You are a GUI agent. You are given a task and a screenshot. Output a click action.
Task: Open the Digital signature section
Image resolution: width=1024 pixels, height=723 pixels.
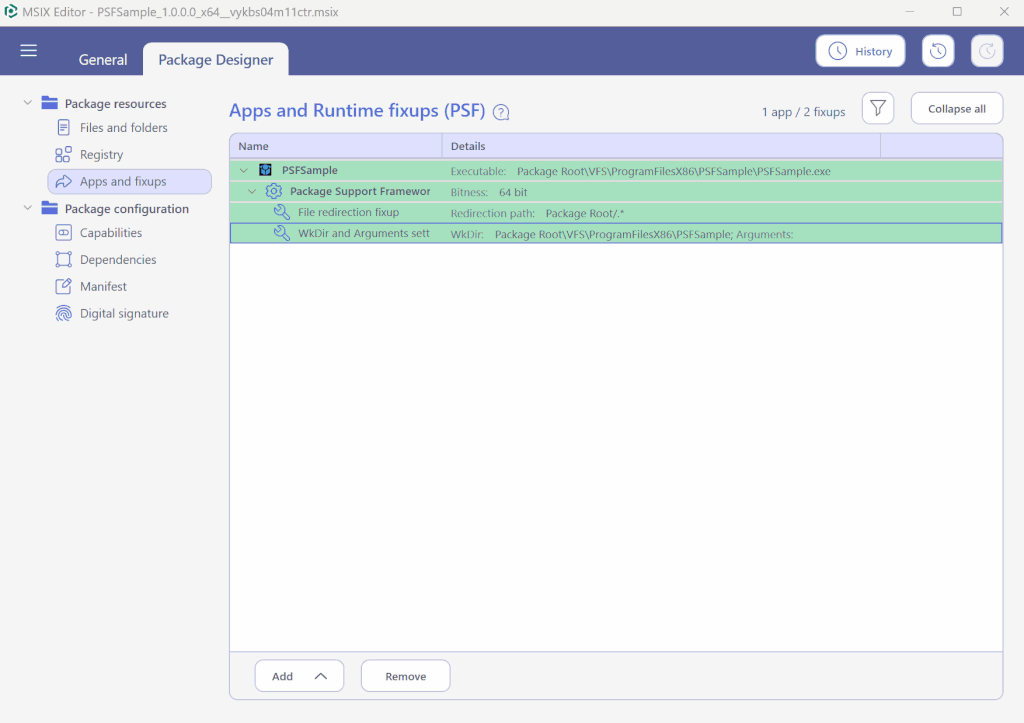click(124, 313)
